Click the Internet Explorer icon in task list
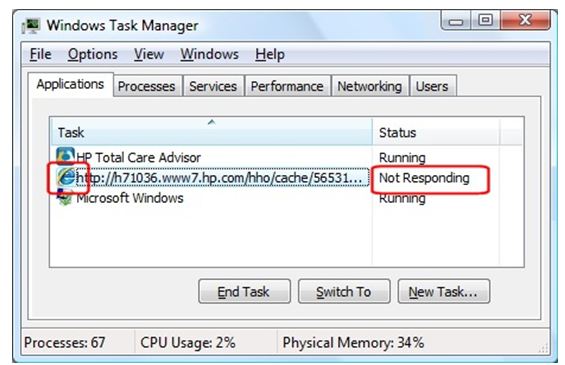 point(66,177)
